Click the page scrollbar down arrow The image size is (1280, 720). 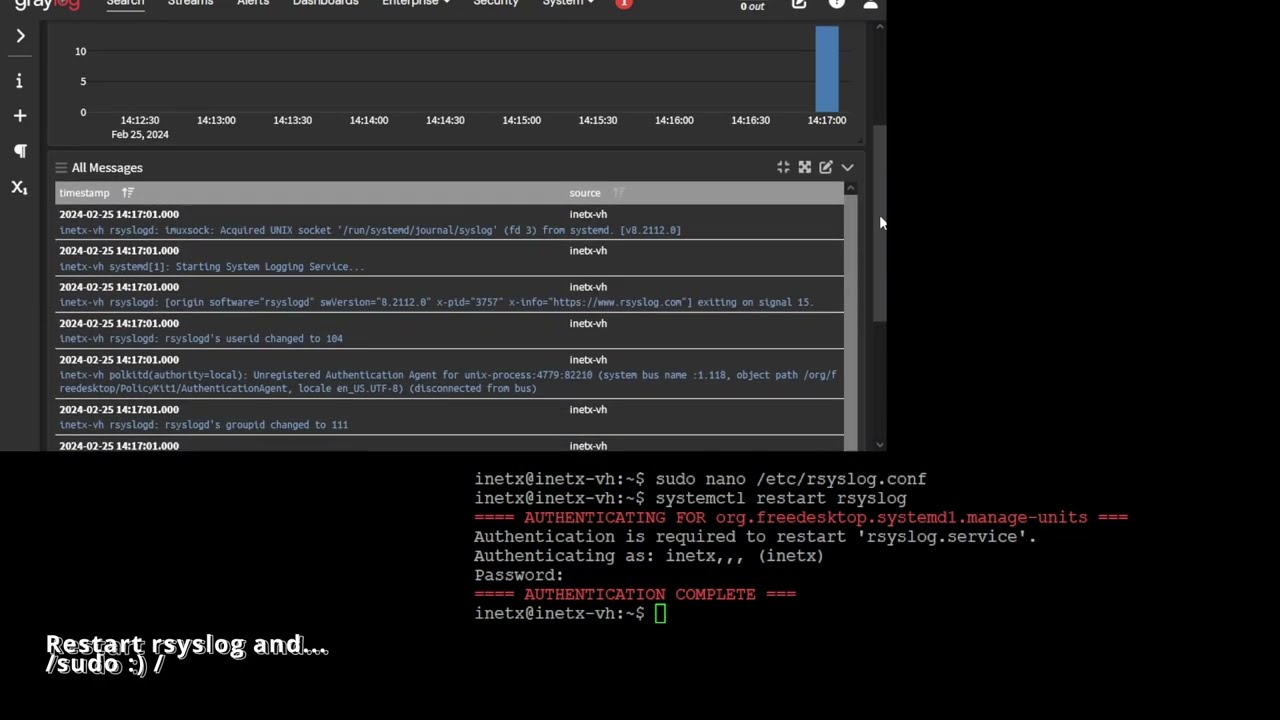coord(880,445)
